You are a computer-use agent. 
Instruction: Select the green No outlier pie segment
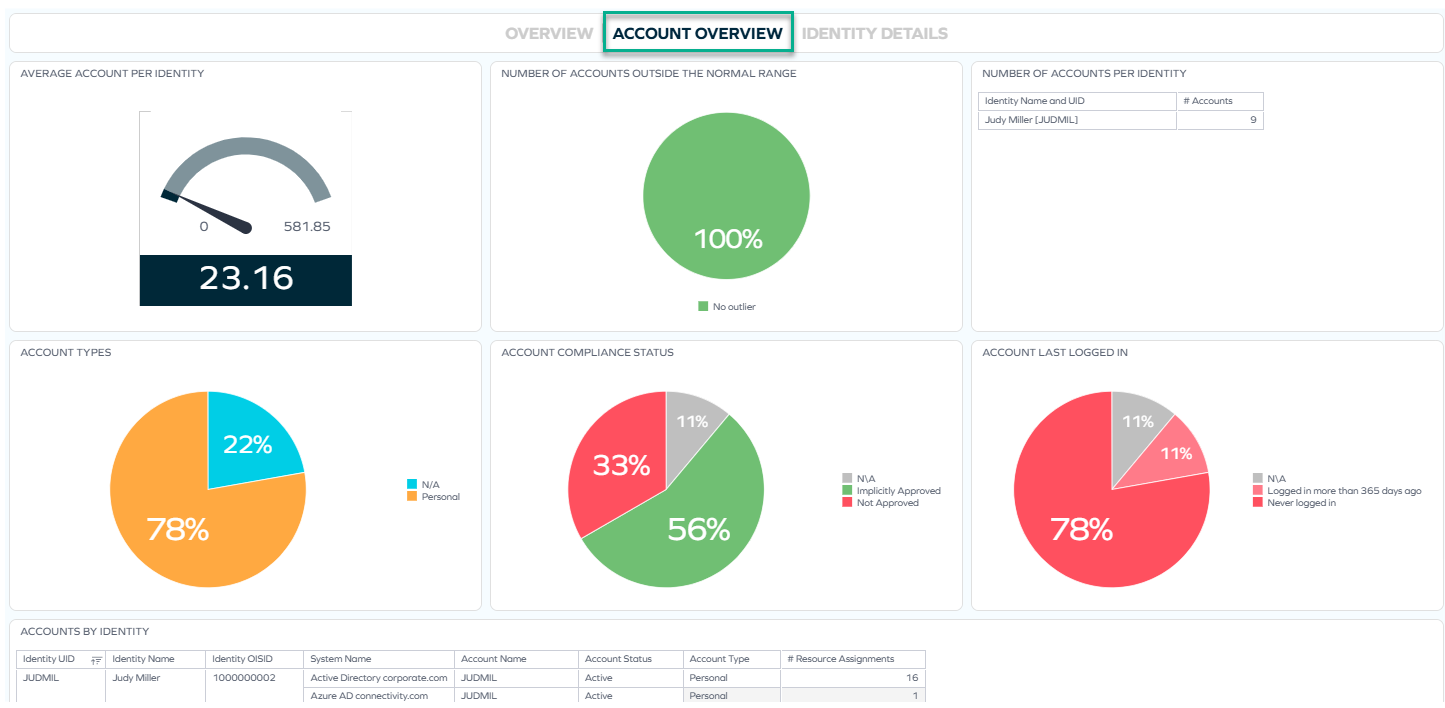(x=726, y=196)
